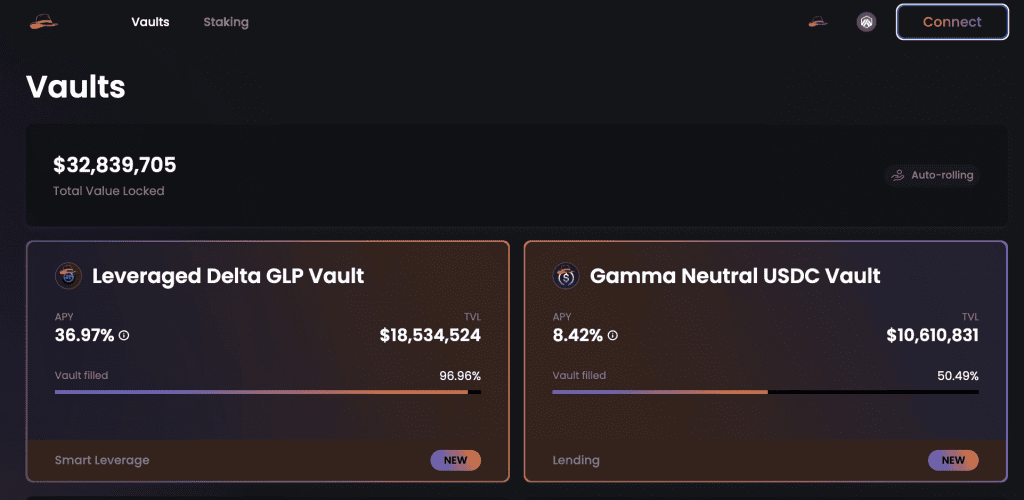This screenshot has width=1024, height=500.
Task: Click NEW badge on Lending vault
Action: 953,460
